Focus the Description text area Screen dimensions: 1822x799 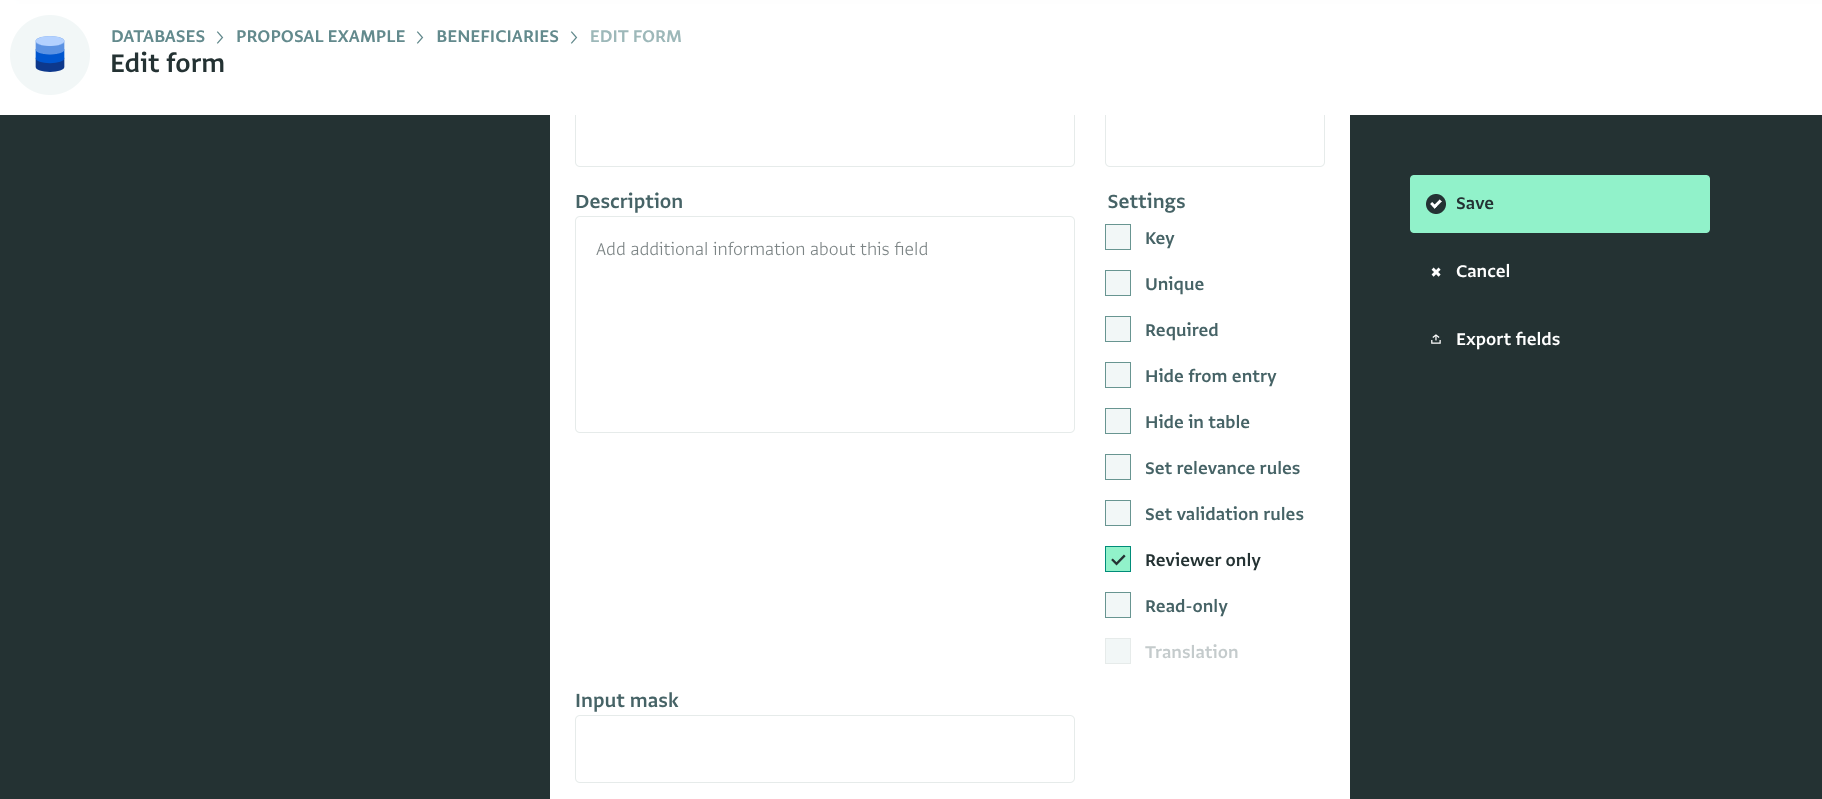click(x=825, y=325)
